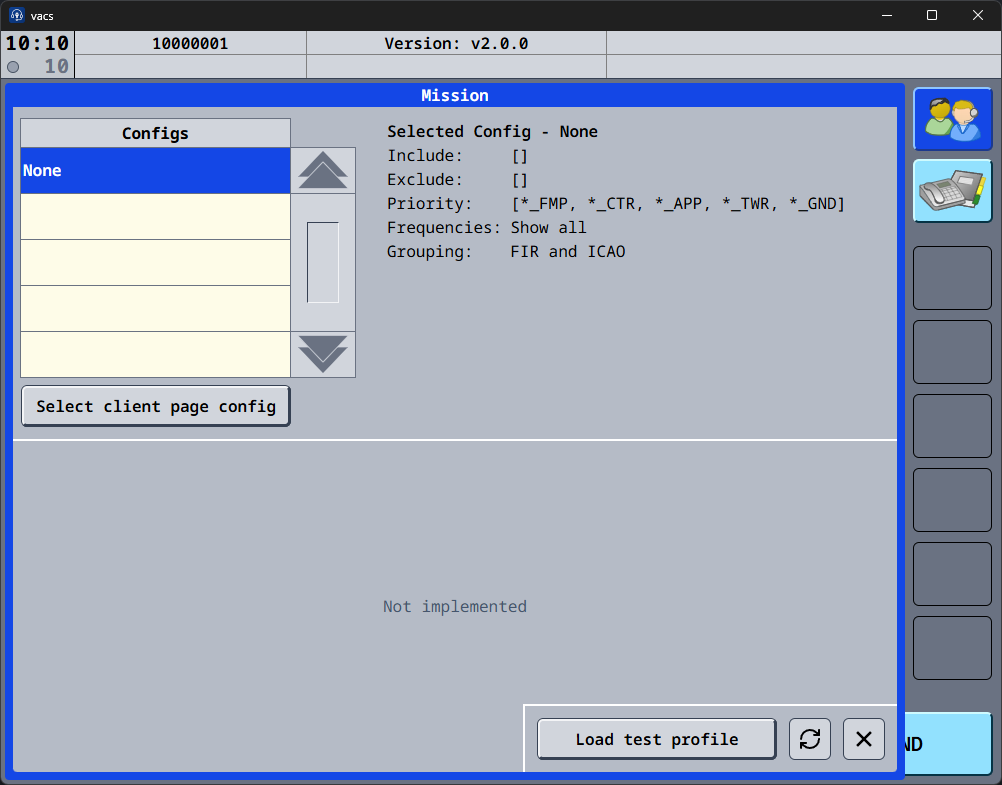Click the first empty row below None
This screenshot has width=1002, height=785.
pyautogui.click(x=155, y=217)
